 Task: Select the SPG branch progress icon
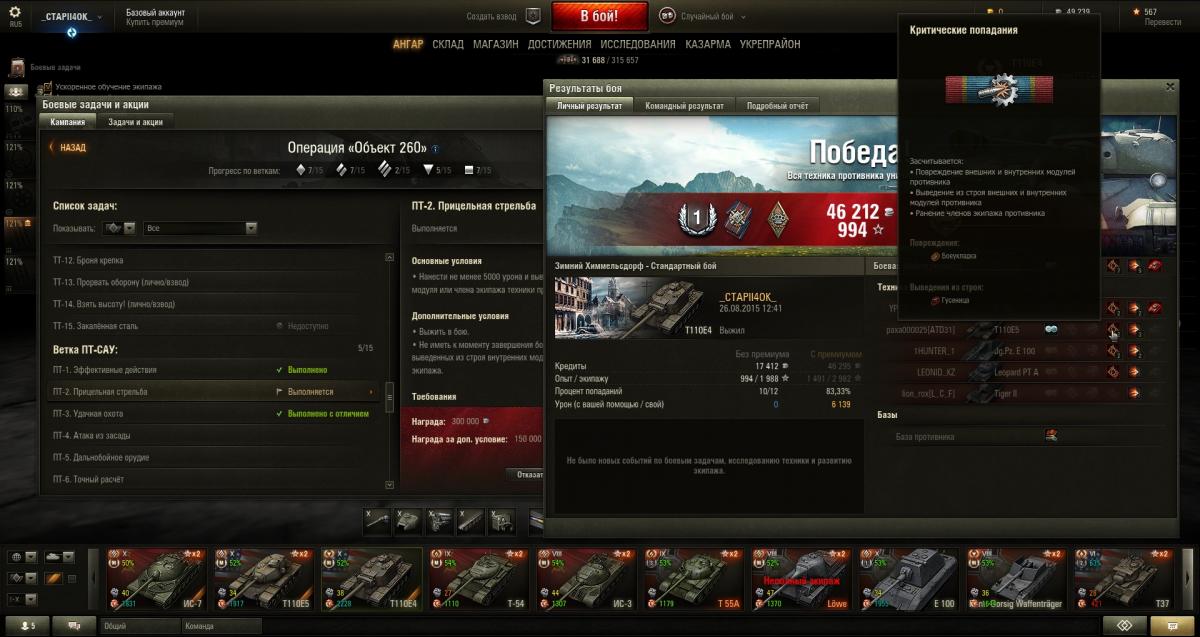pos(470,170)
